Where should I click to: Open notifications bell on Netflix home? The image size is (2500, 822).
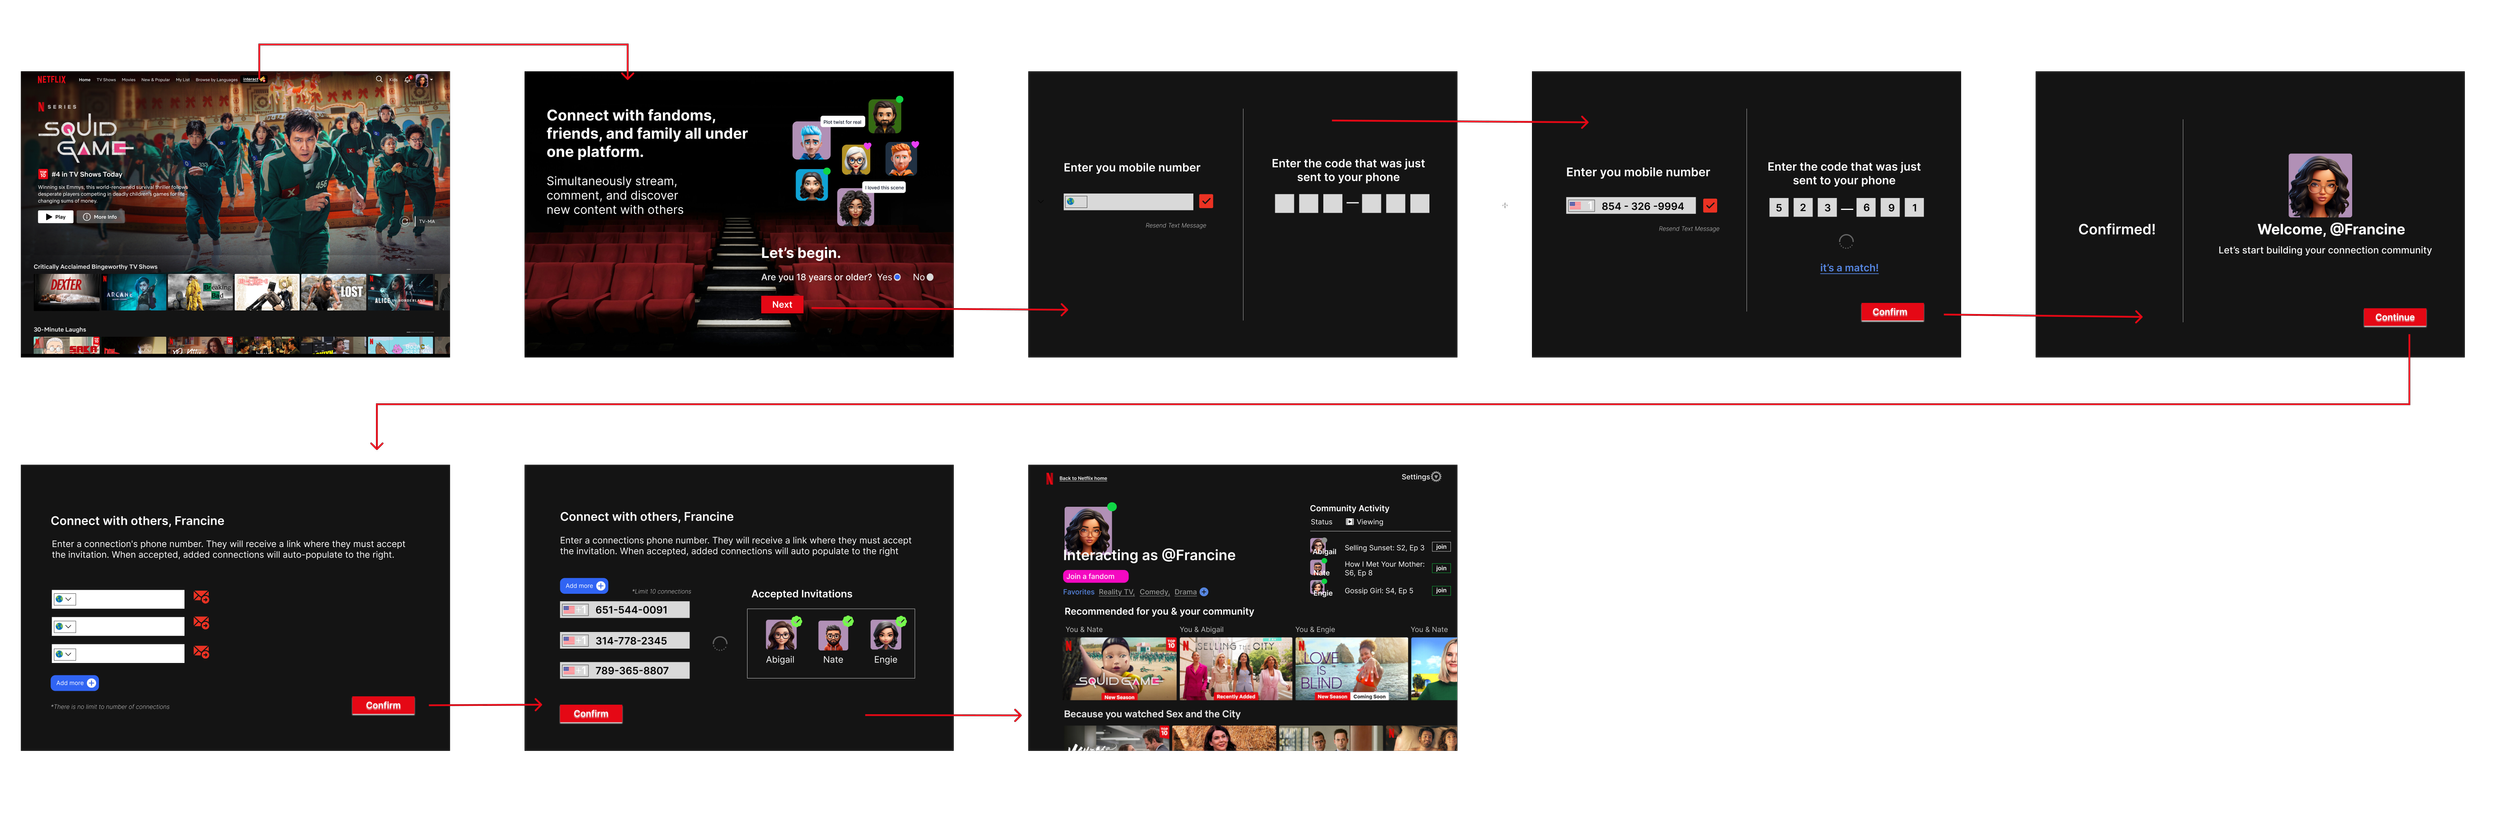[408, 79]
